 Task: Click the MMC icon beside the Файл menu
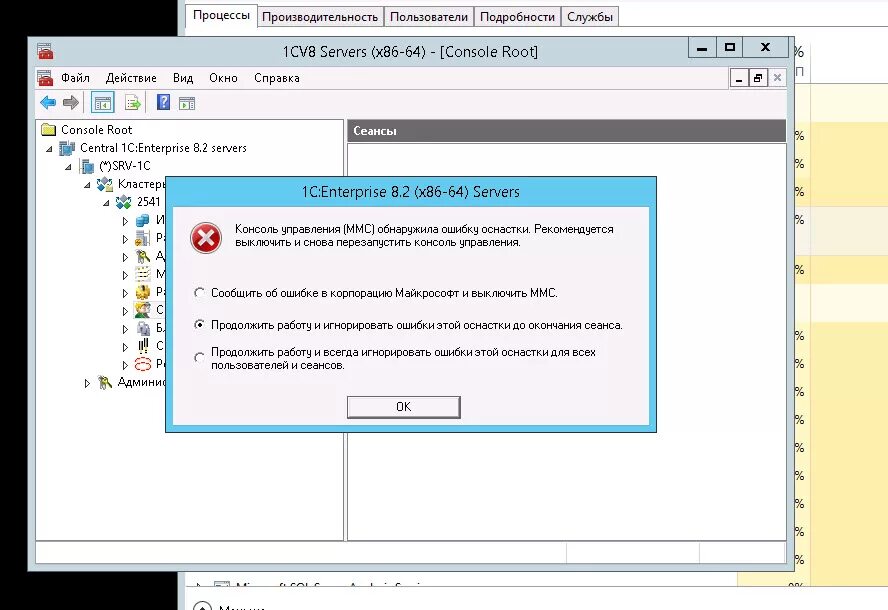coord(45,78)
